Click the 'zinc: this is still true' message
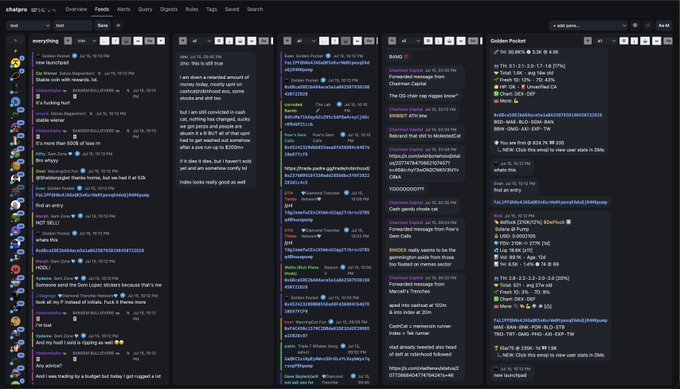 point(201,63)
